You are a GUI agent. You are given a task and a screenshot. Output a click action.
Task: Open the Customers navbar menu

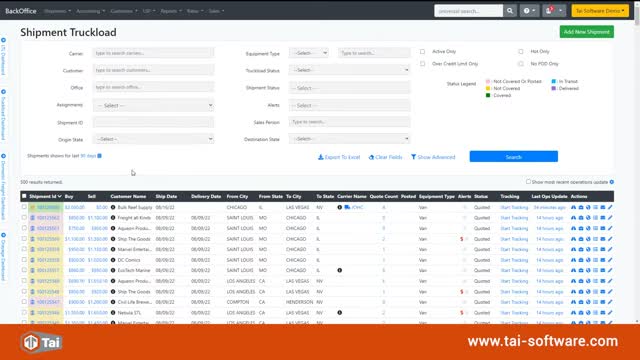click(124, 11)
